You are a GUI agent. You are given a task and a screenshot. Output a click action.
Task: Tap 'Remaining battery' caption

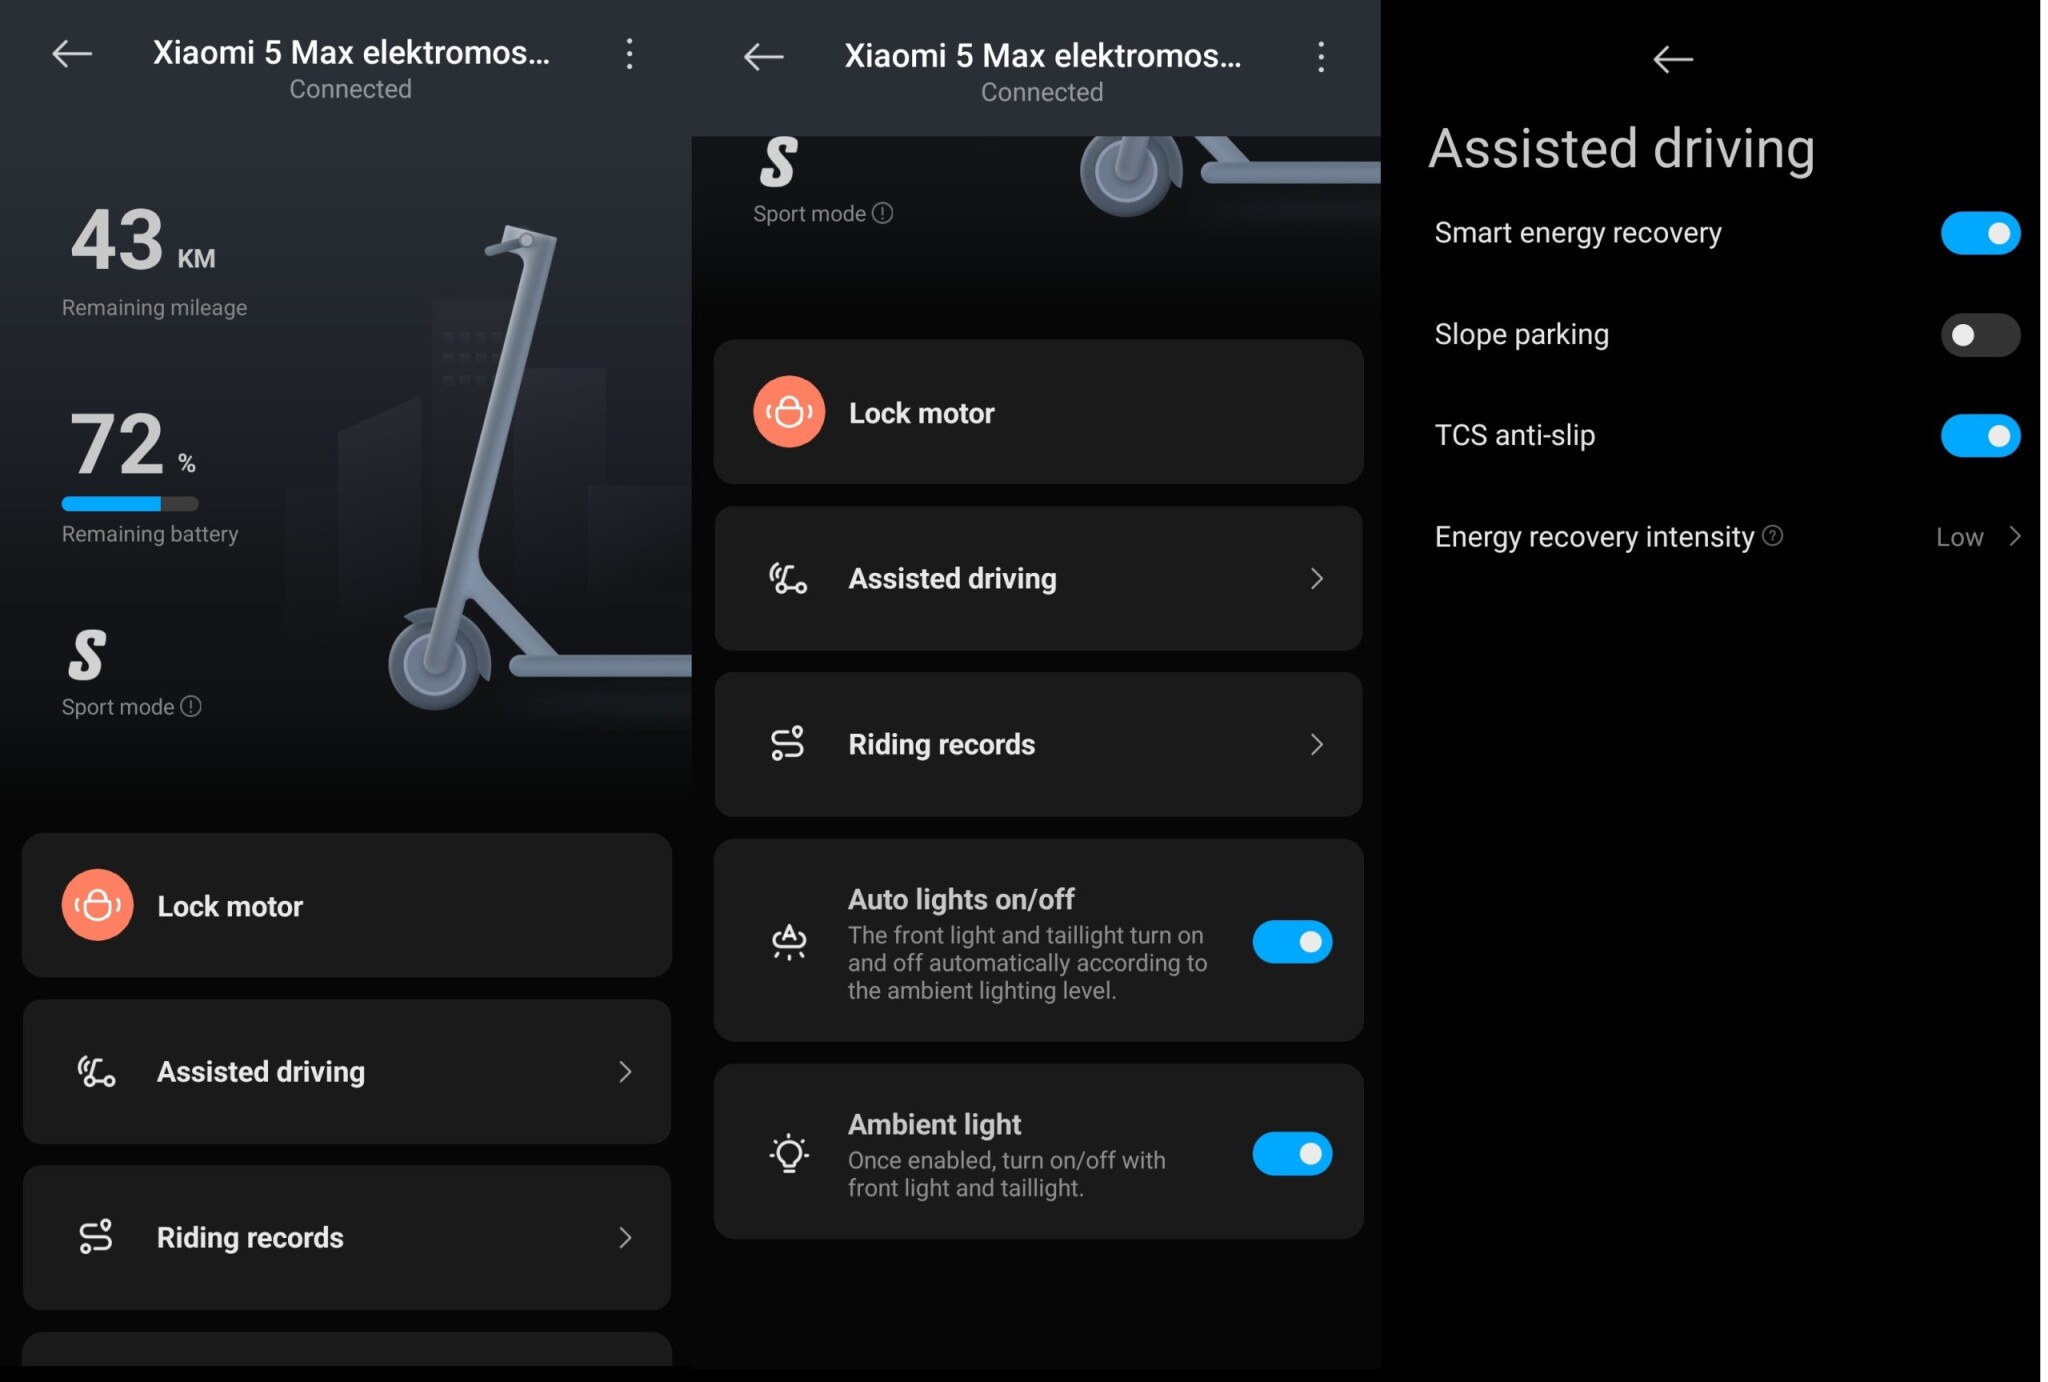tap(150, 534)
